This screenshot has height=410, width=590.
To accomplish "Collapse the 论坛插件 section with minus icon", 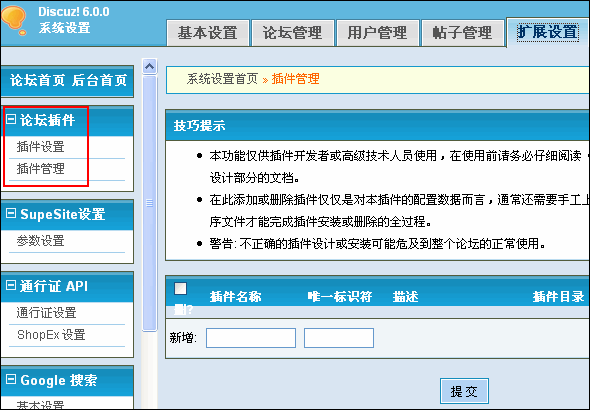I will 11,119.
